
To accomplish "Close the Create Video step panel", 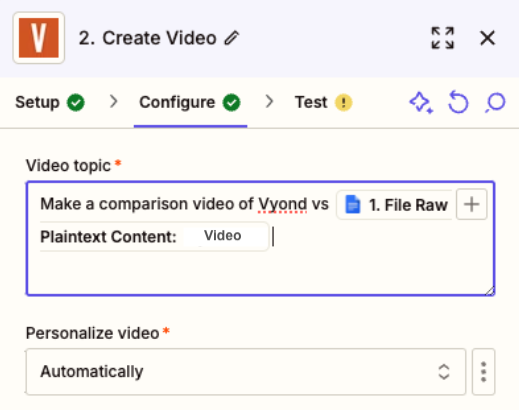I will tap(487, 38).
